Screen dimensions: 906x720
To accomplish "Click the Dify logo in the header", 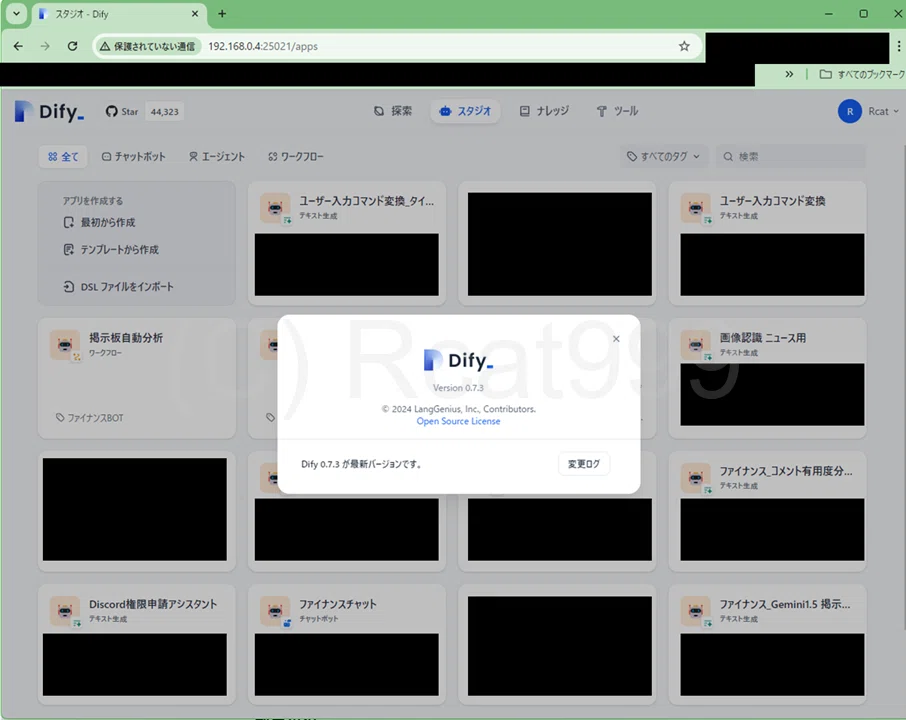I will click(49, 111).
